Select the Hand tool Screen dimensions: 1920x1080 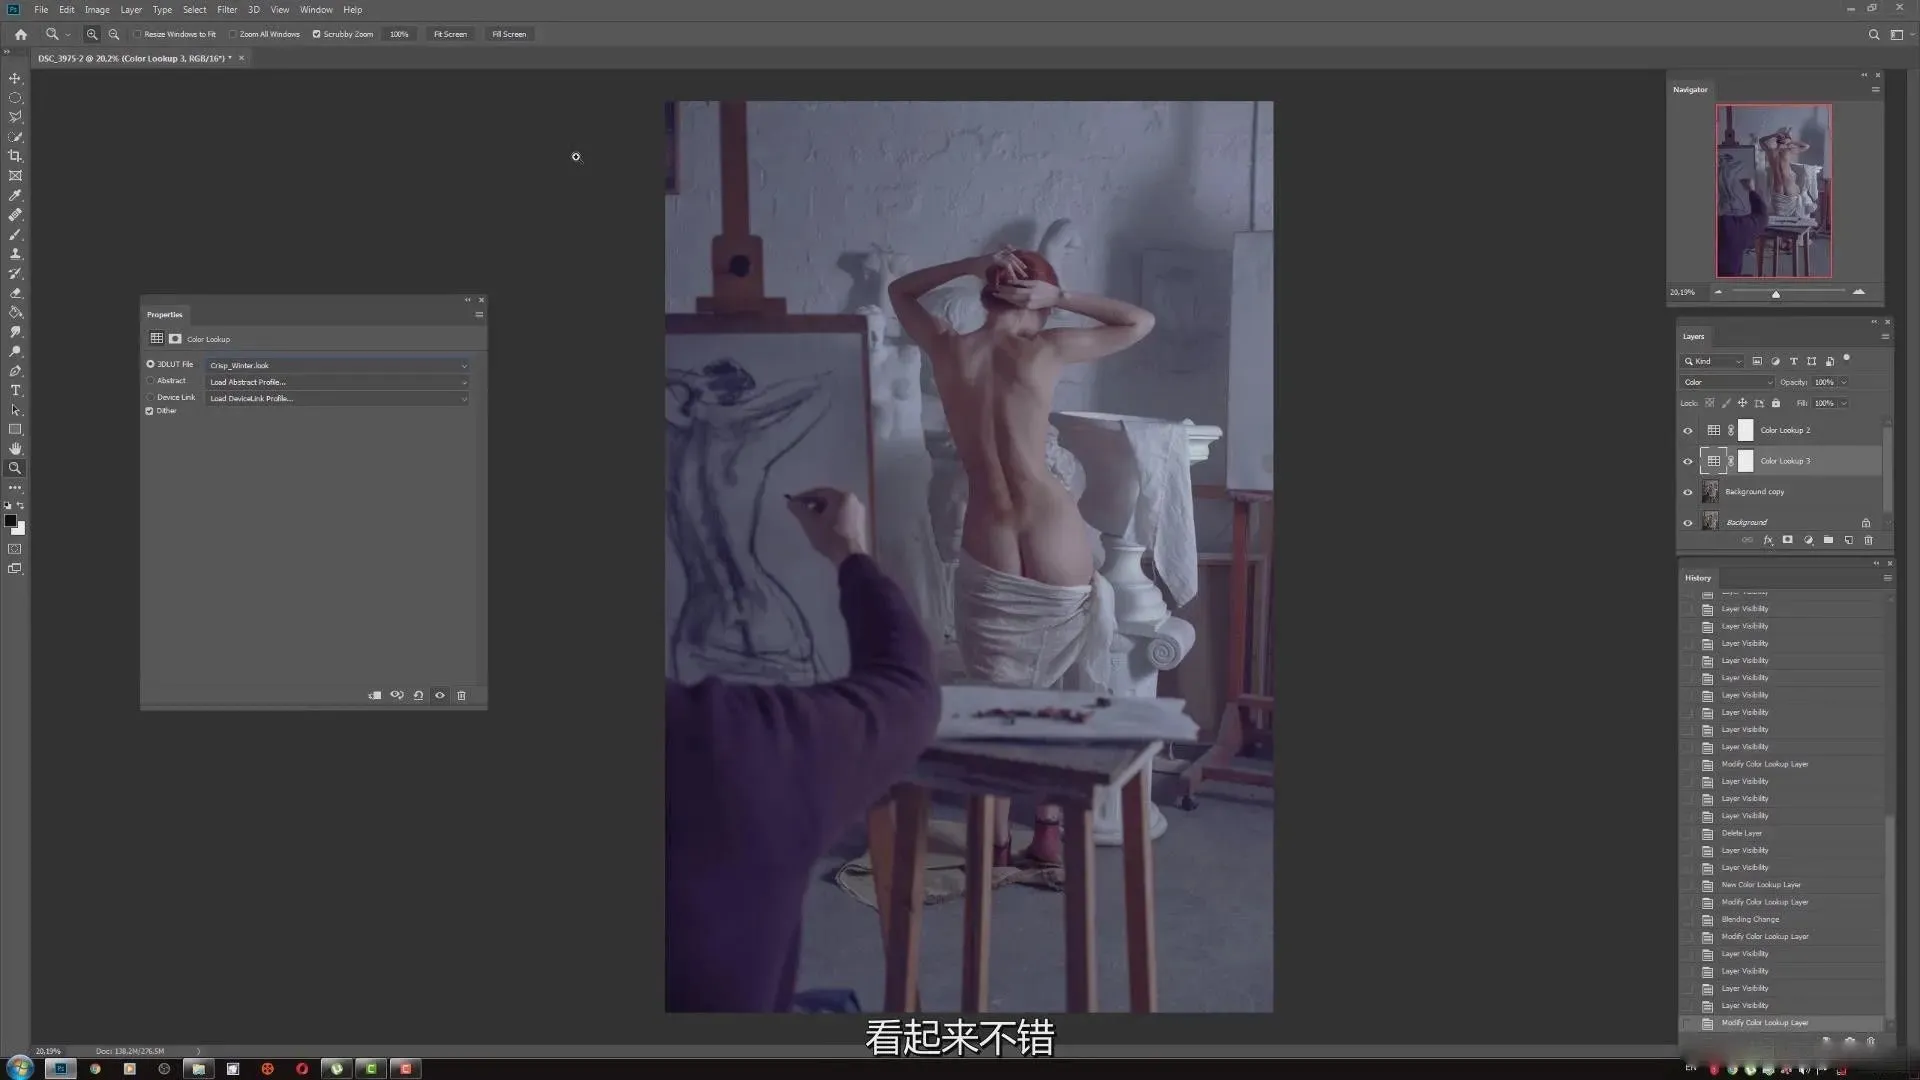15,449
